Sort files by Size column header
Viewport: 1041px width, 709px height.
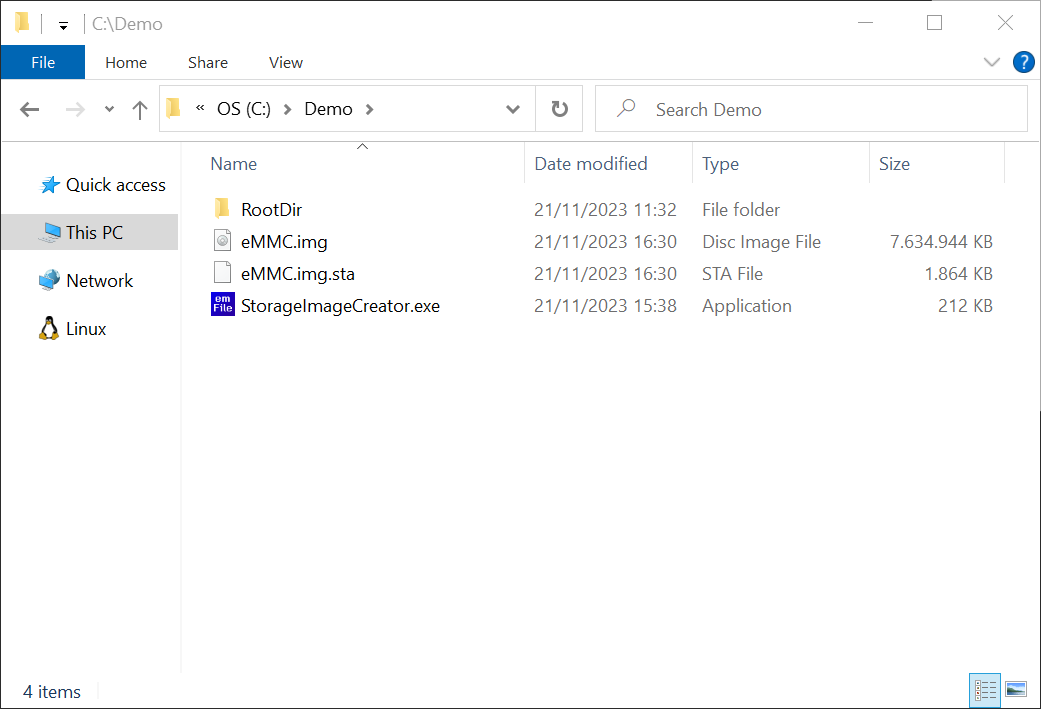(894, 164)
